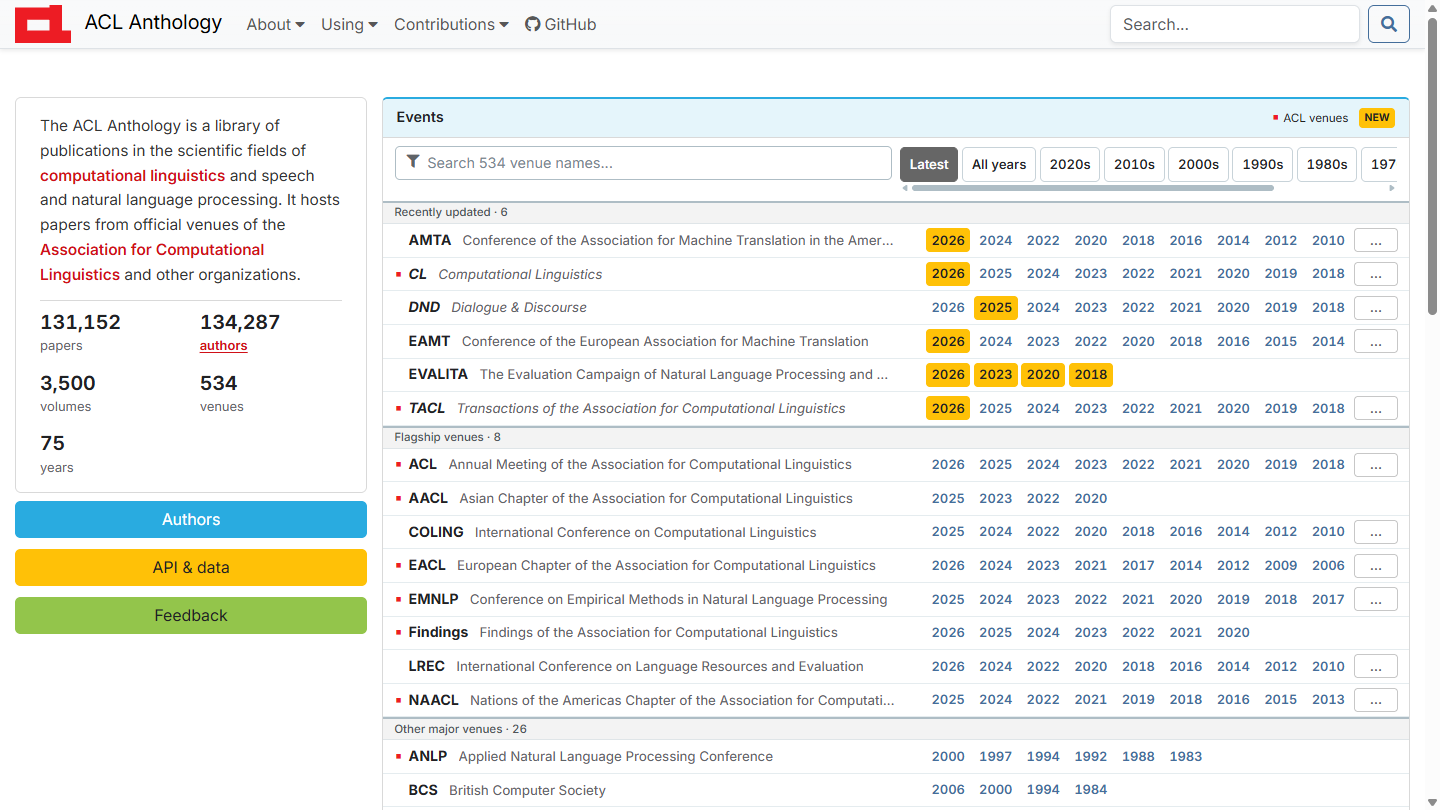The height and width of the screenshot is (810, 1440).
Task: Click the magnifier search button
Action: (1389, 24)
